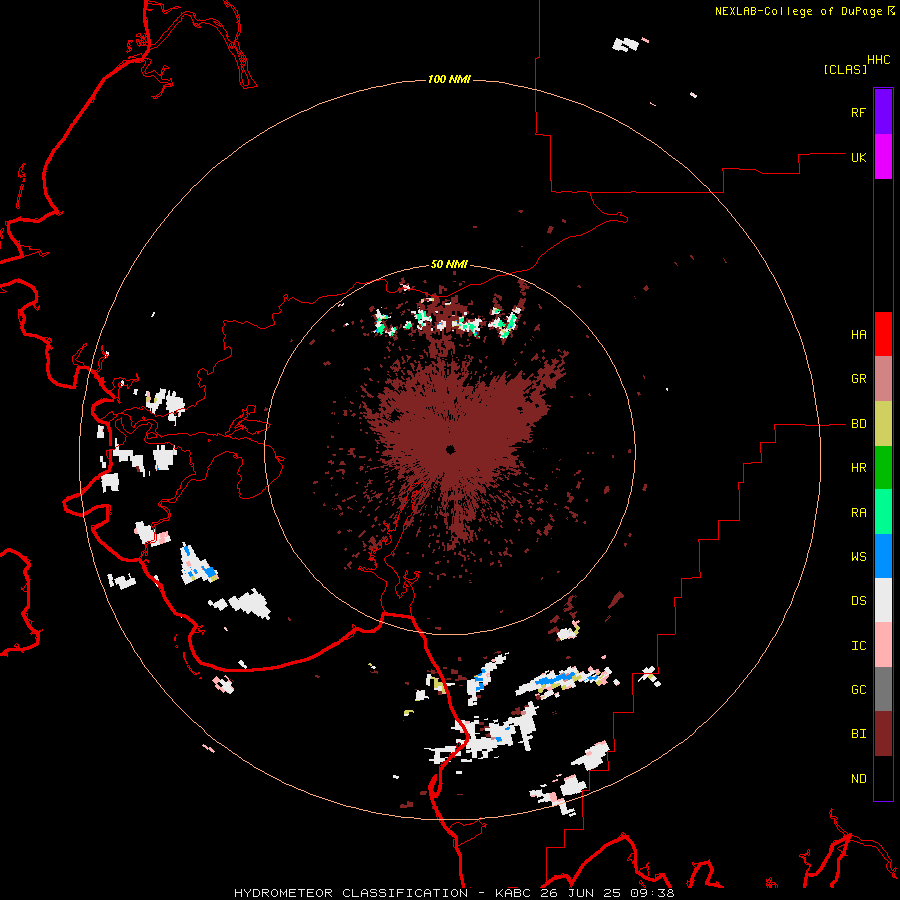
Task: Click the GR legend label
Action: (x=858, y=379)
